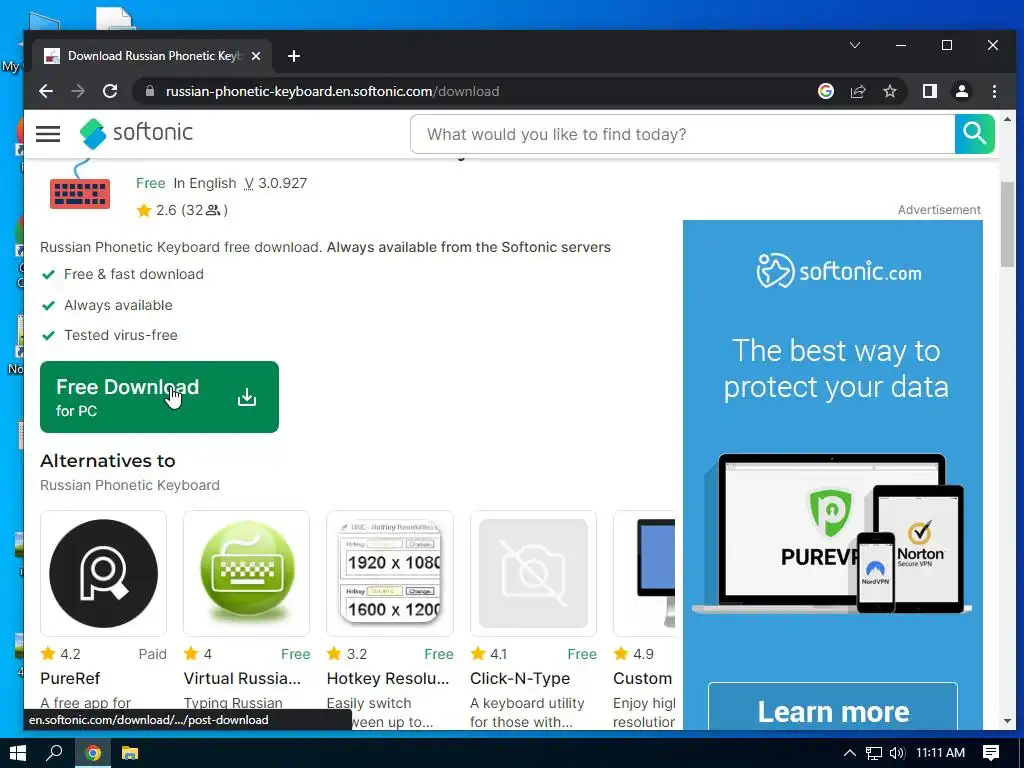Click the Google icon in address bar

coord(825,91)
